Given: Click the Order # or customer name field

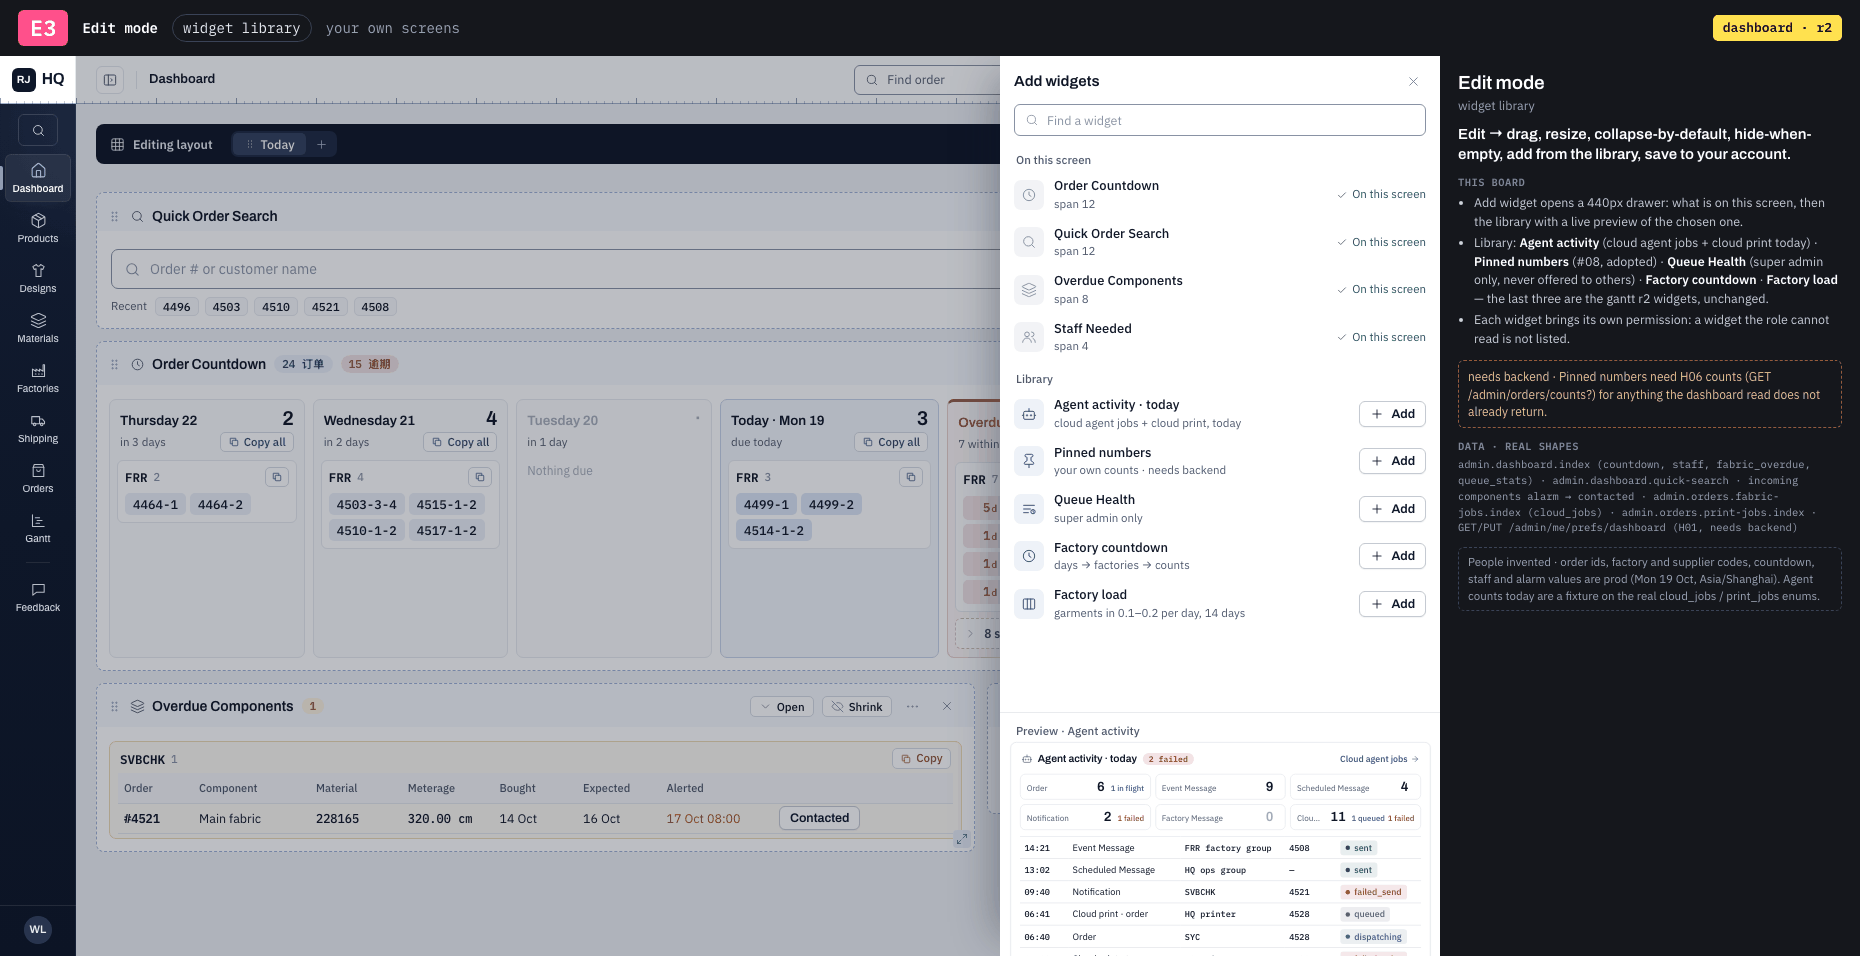Looking at the screenshot, I should click(x=556, y=269).
